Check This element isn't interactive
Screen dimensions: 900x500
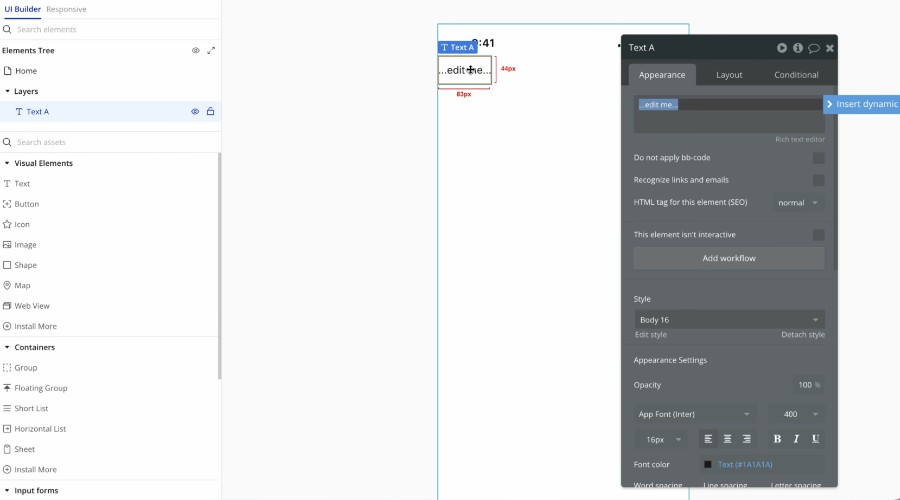[818, 235]
